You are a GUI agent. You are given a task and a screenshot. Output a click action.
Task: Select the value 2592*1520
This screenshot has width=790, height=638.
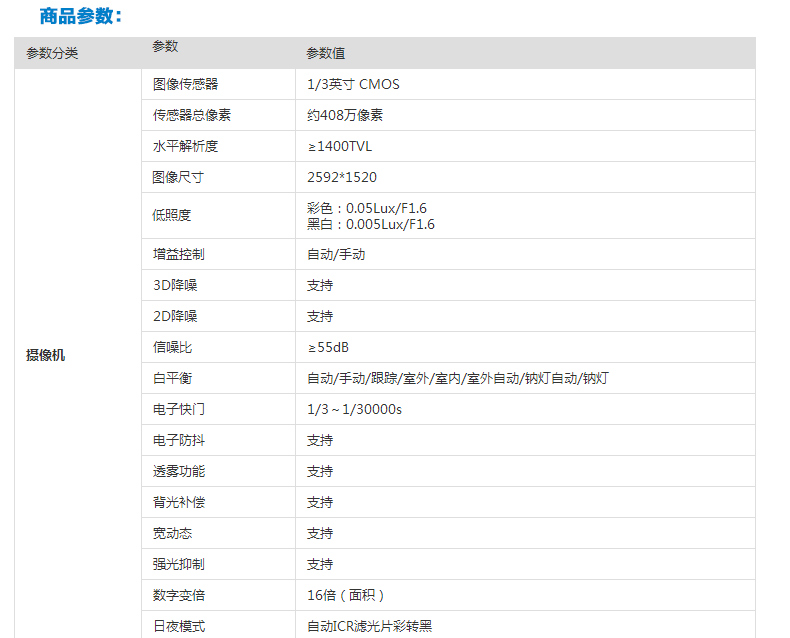point(342,177)
